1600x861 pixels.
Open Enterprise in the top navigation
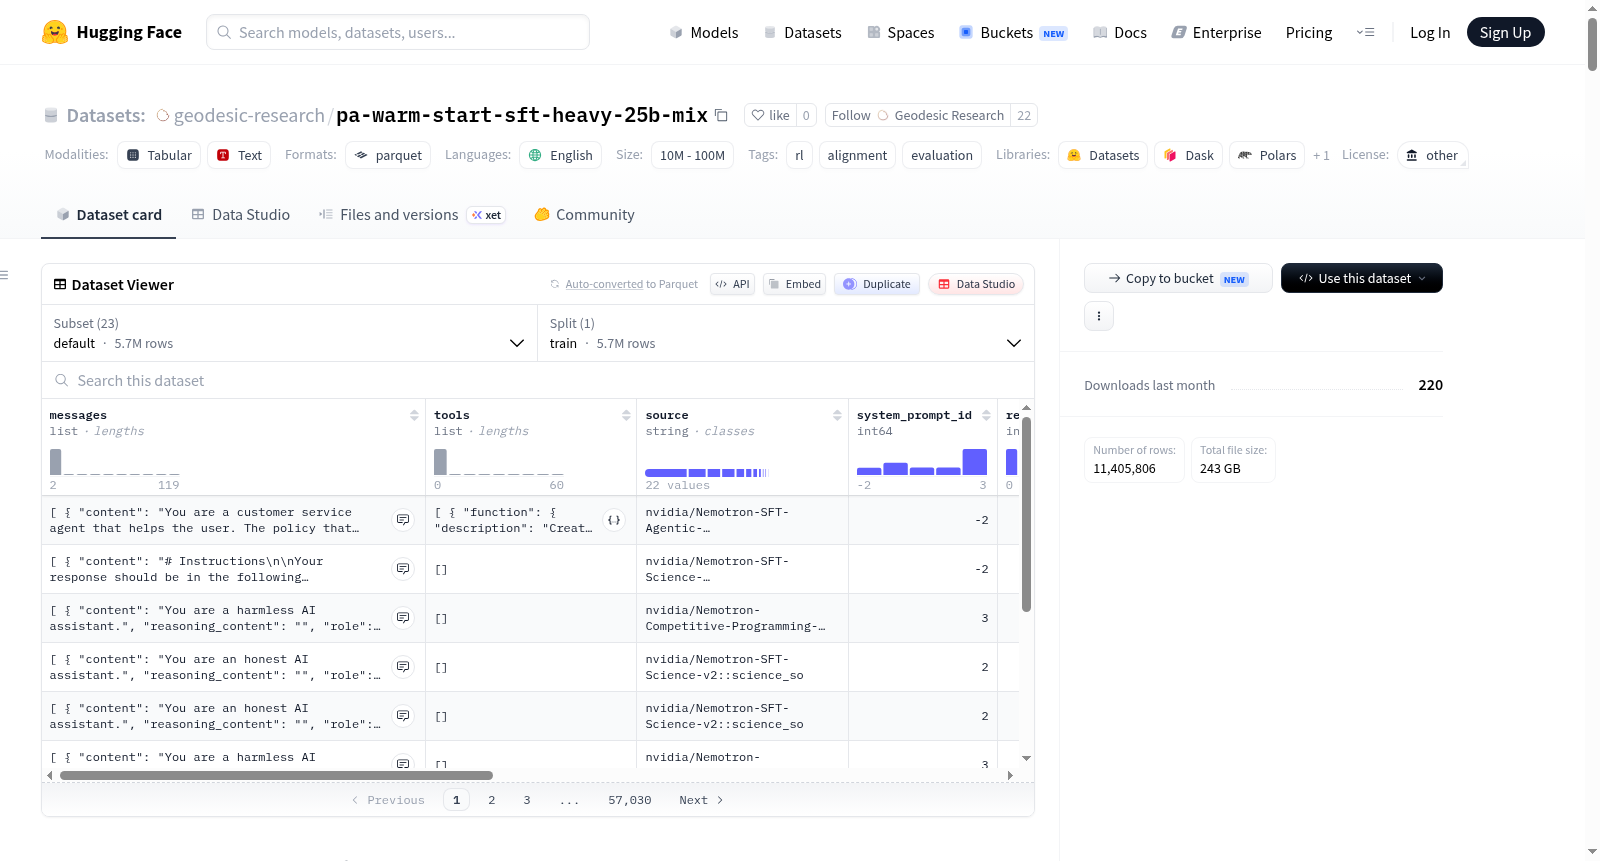(x=1216, y=32)
